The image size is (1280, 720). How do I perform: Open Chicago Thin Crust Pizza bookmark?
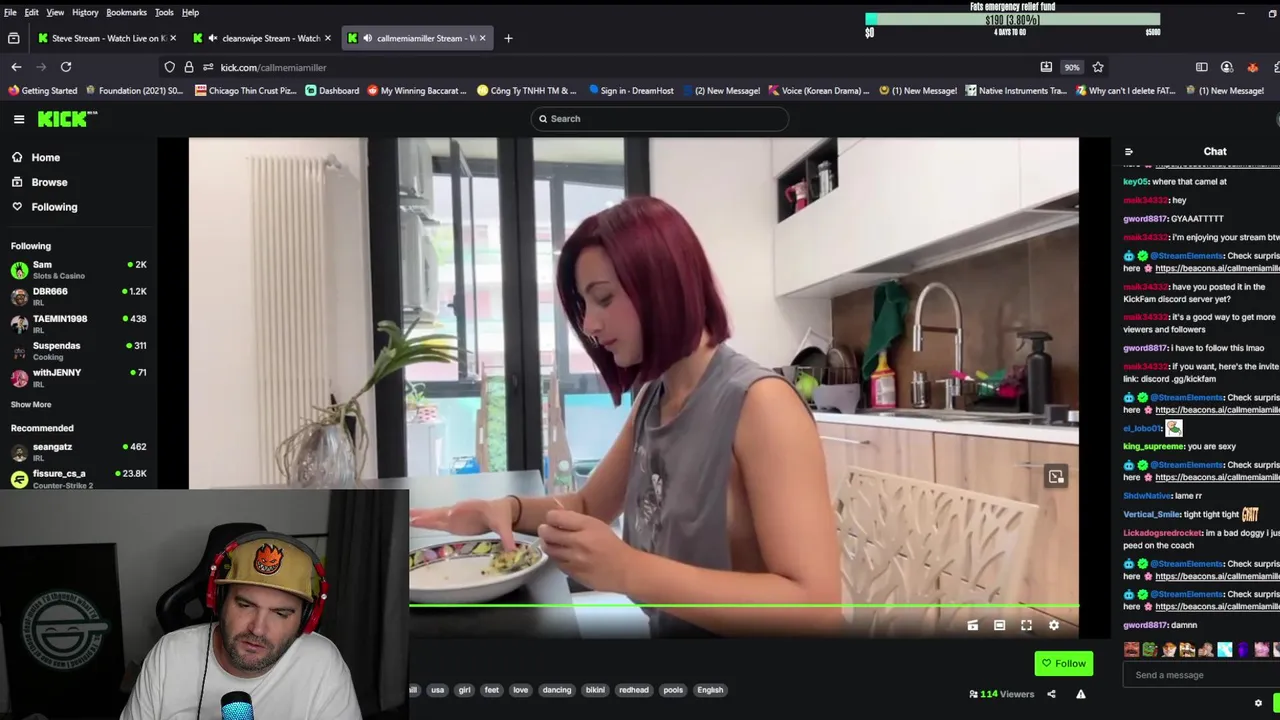click(x=246, y=91)
